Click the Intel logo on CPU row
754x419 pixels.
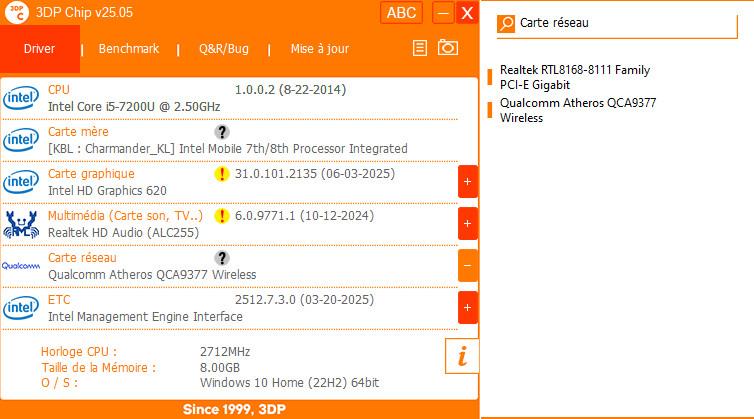(21, 98)
